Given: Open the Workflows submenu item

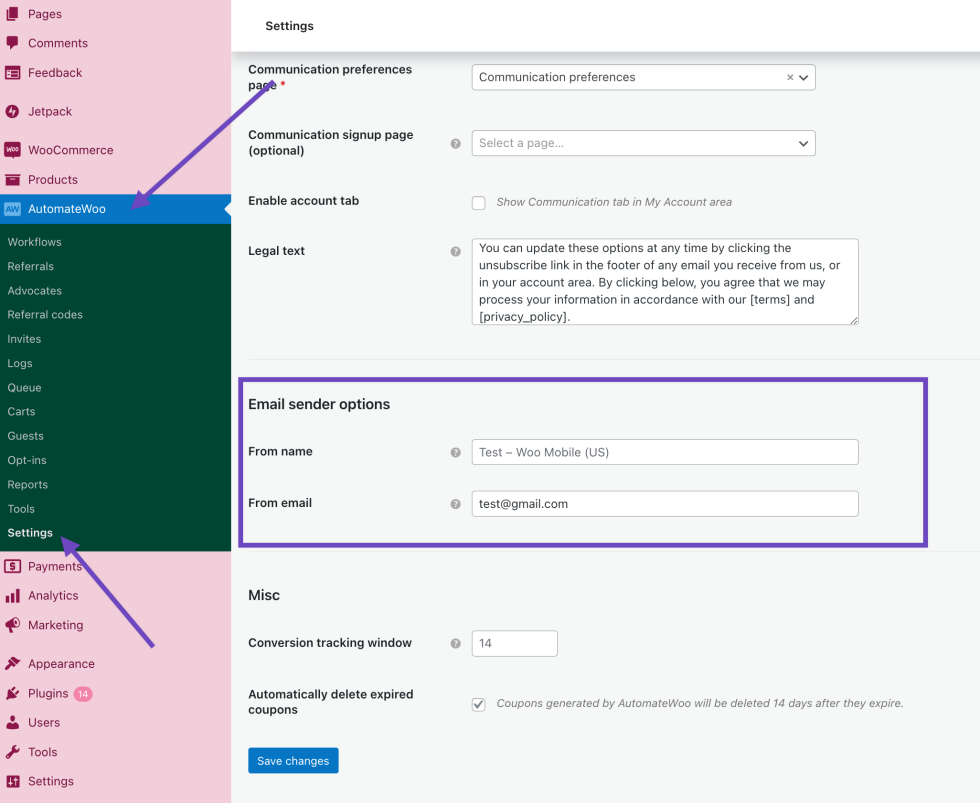Looking at the screenshot, I should [34, 242].
